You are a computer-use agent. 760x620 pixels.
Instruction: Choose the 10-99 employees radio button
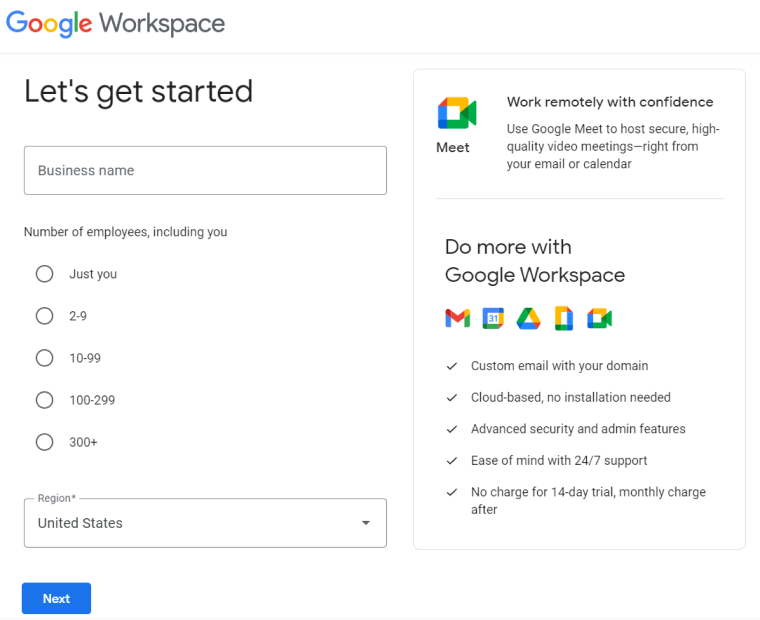tap(45, 358)
